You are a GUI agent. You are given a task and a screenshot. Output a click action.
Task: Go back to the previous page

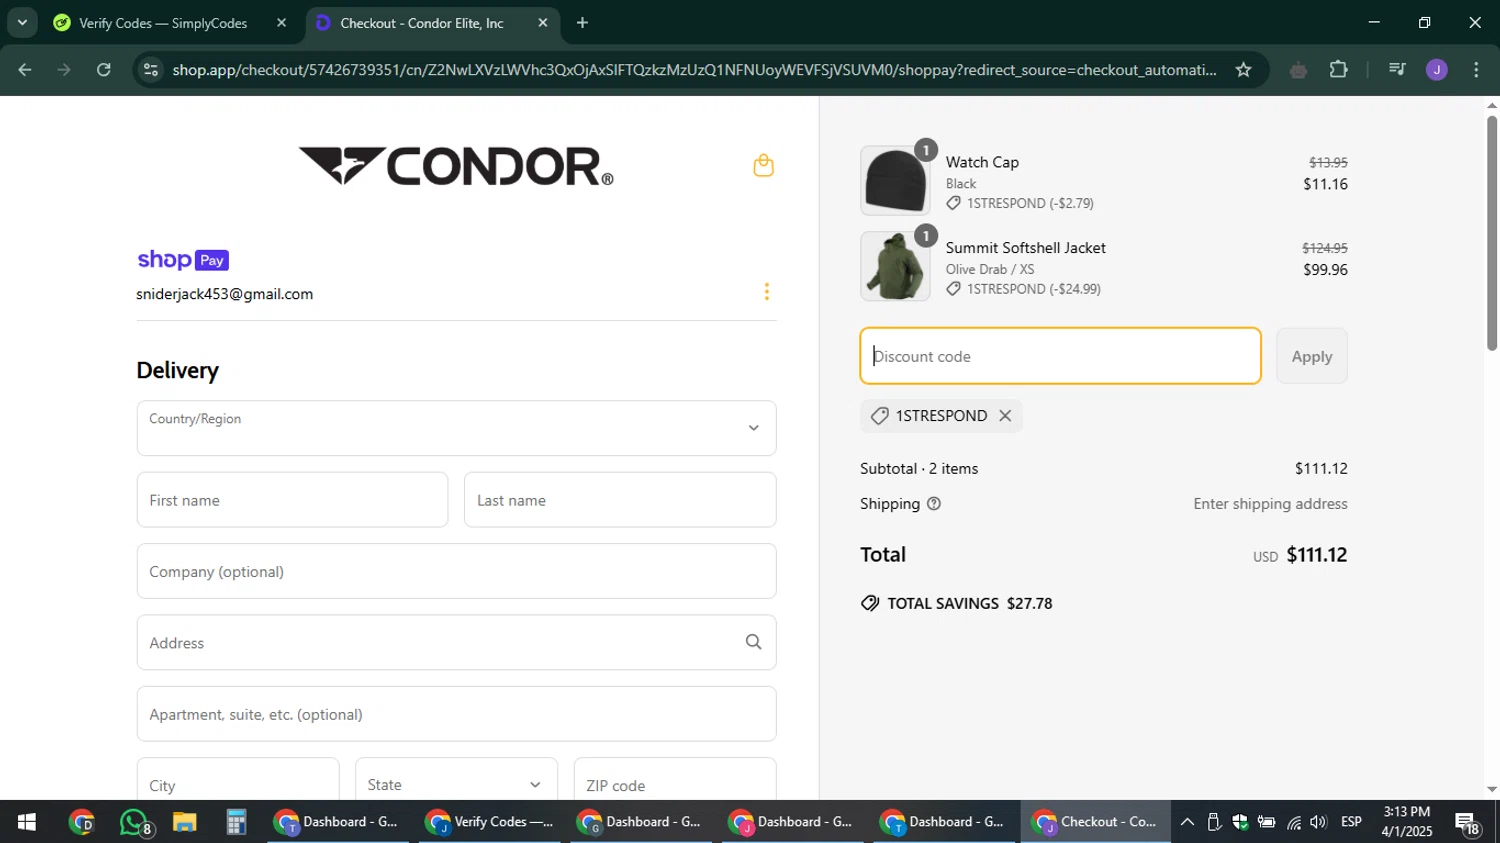[x=25, y=70]
